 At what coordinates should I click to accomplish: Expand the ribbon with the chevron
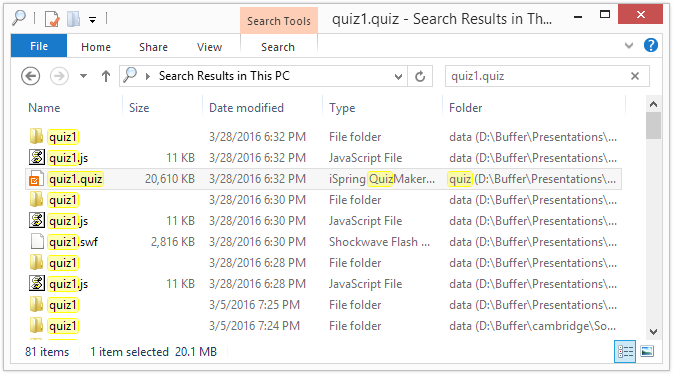pos(629,45)
